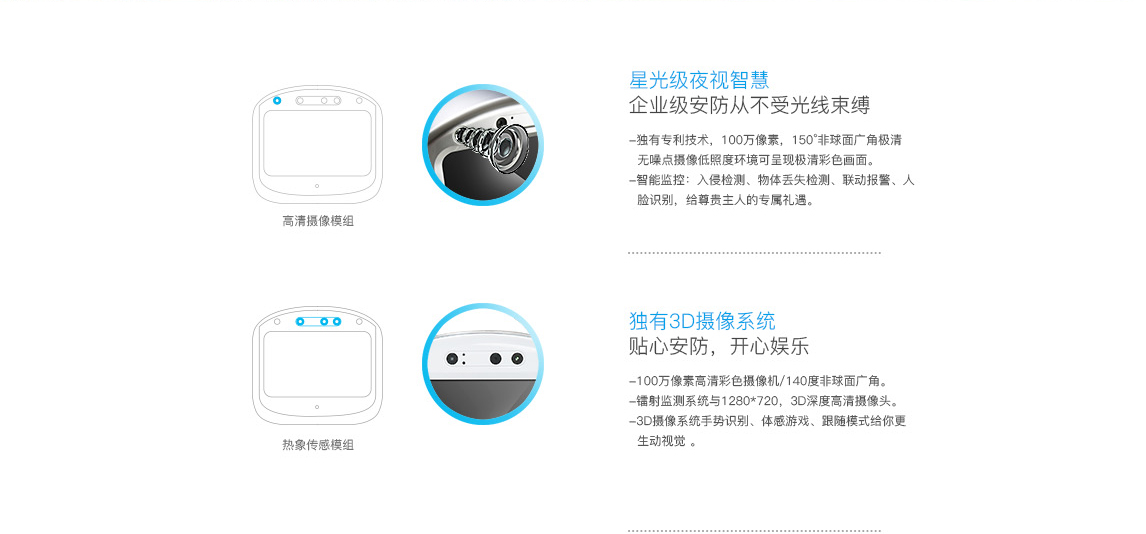
Task: Click the screen area of upper device diagram
Action: [x=318, y=143]
